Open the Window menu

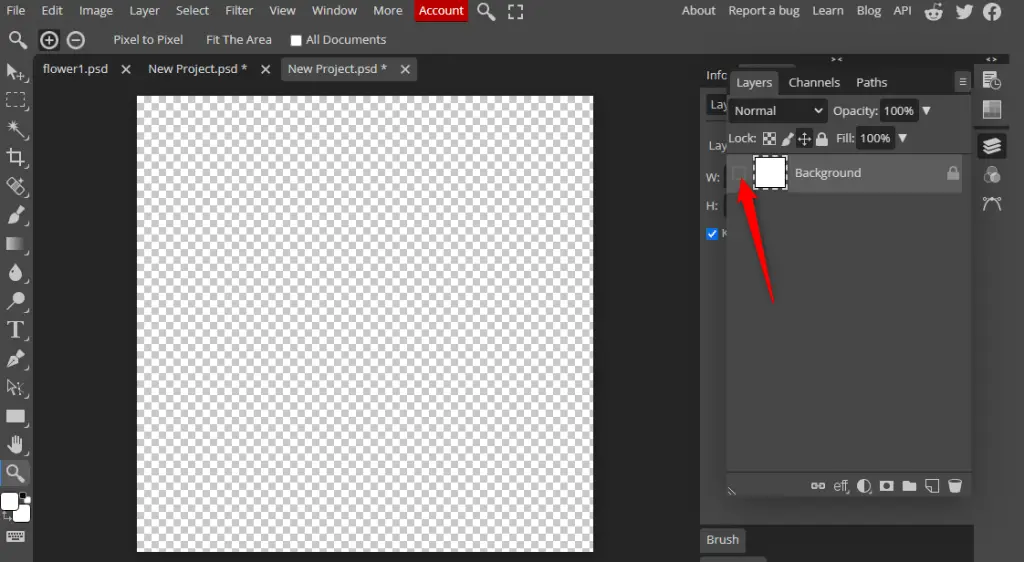click(334, 11)
